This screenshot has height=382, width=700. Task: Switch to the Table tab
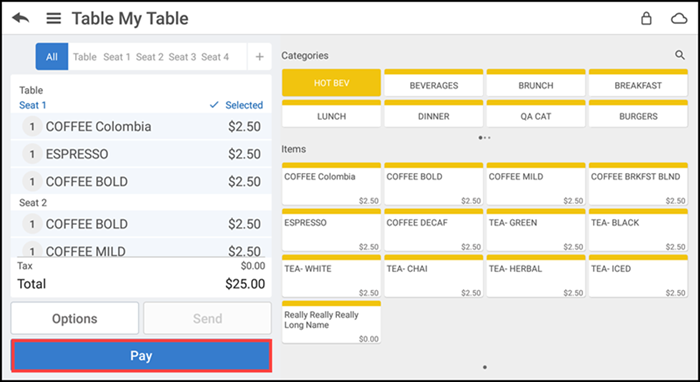[85, 57]
